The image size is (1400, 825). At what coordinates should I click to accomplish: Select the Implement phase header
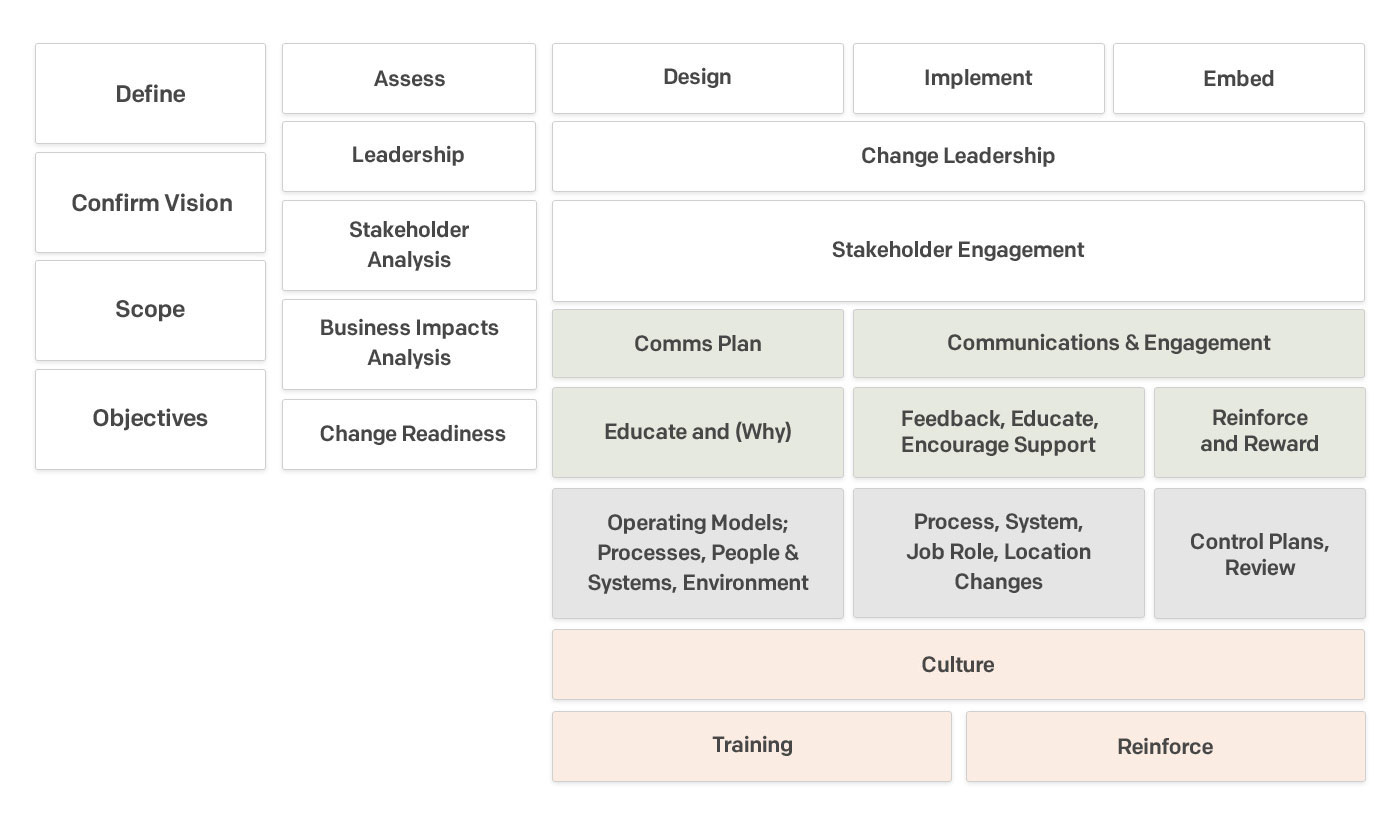coord(978,78)
